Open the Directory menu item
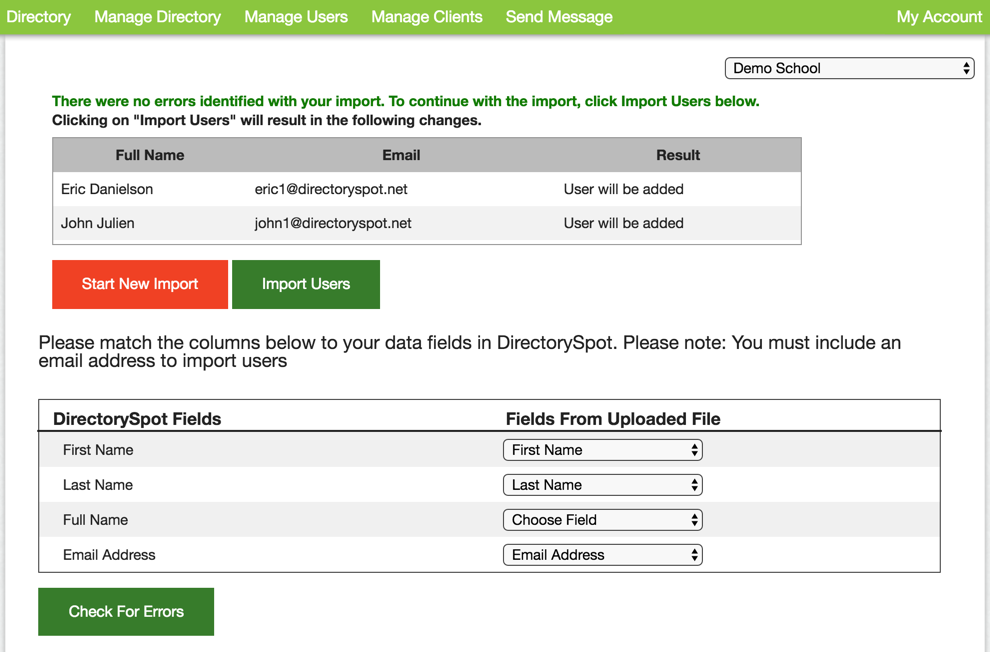Viewport: 990px width, 652px height. point(39,17)
